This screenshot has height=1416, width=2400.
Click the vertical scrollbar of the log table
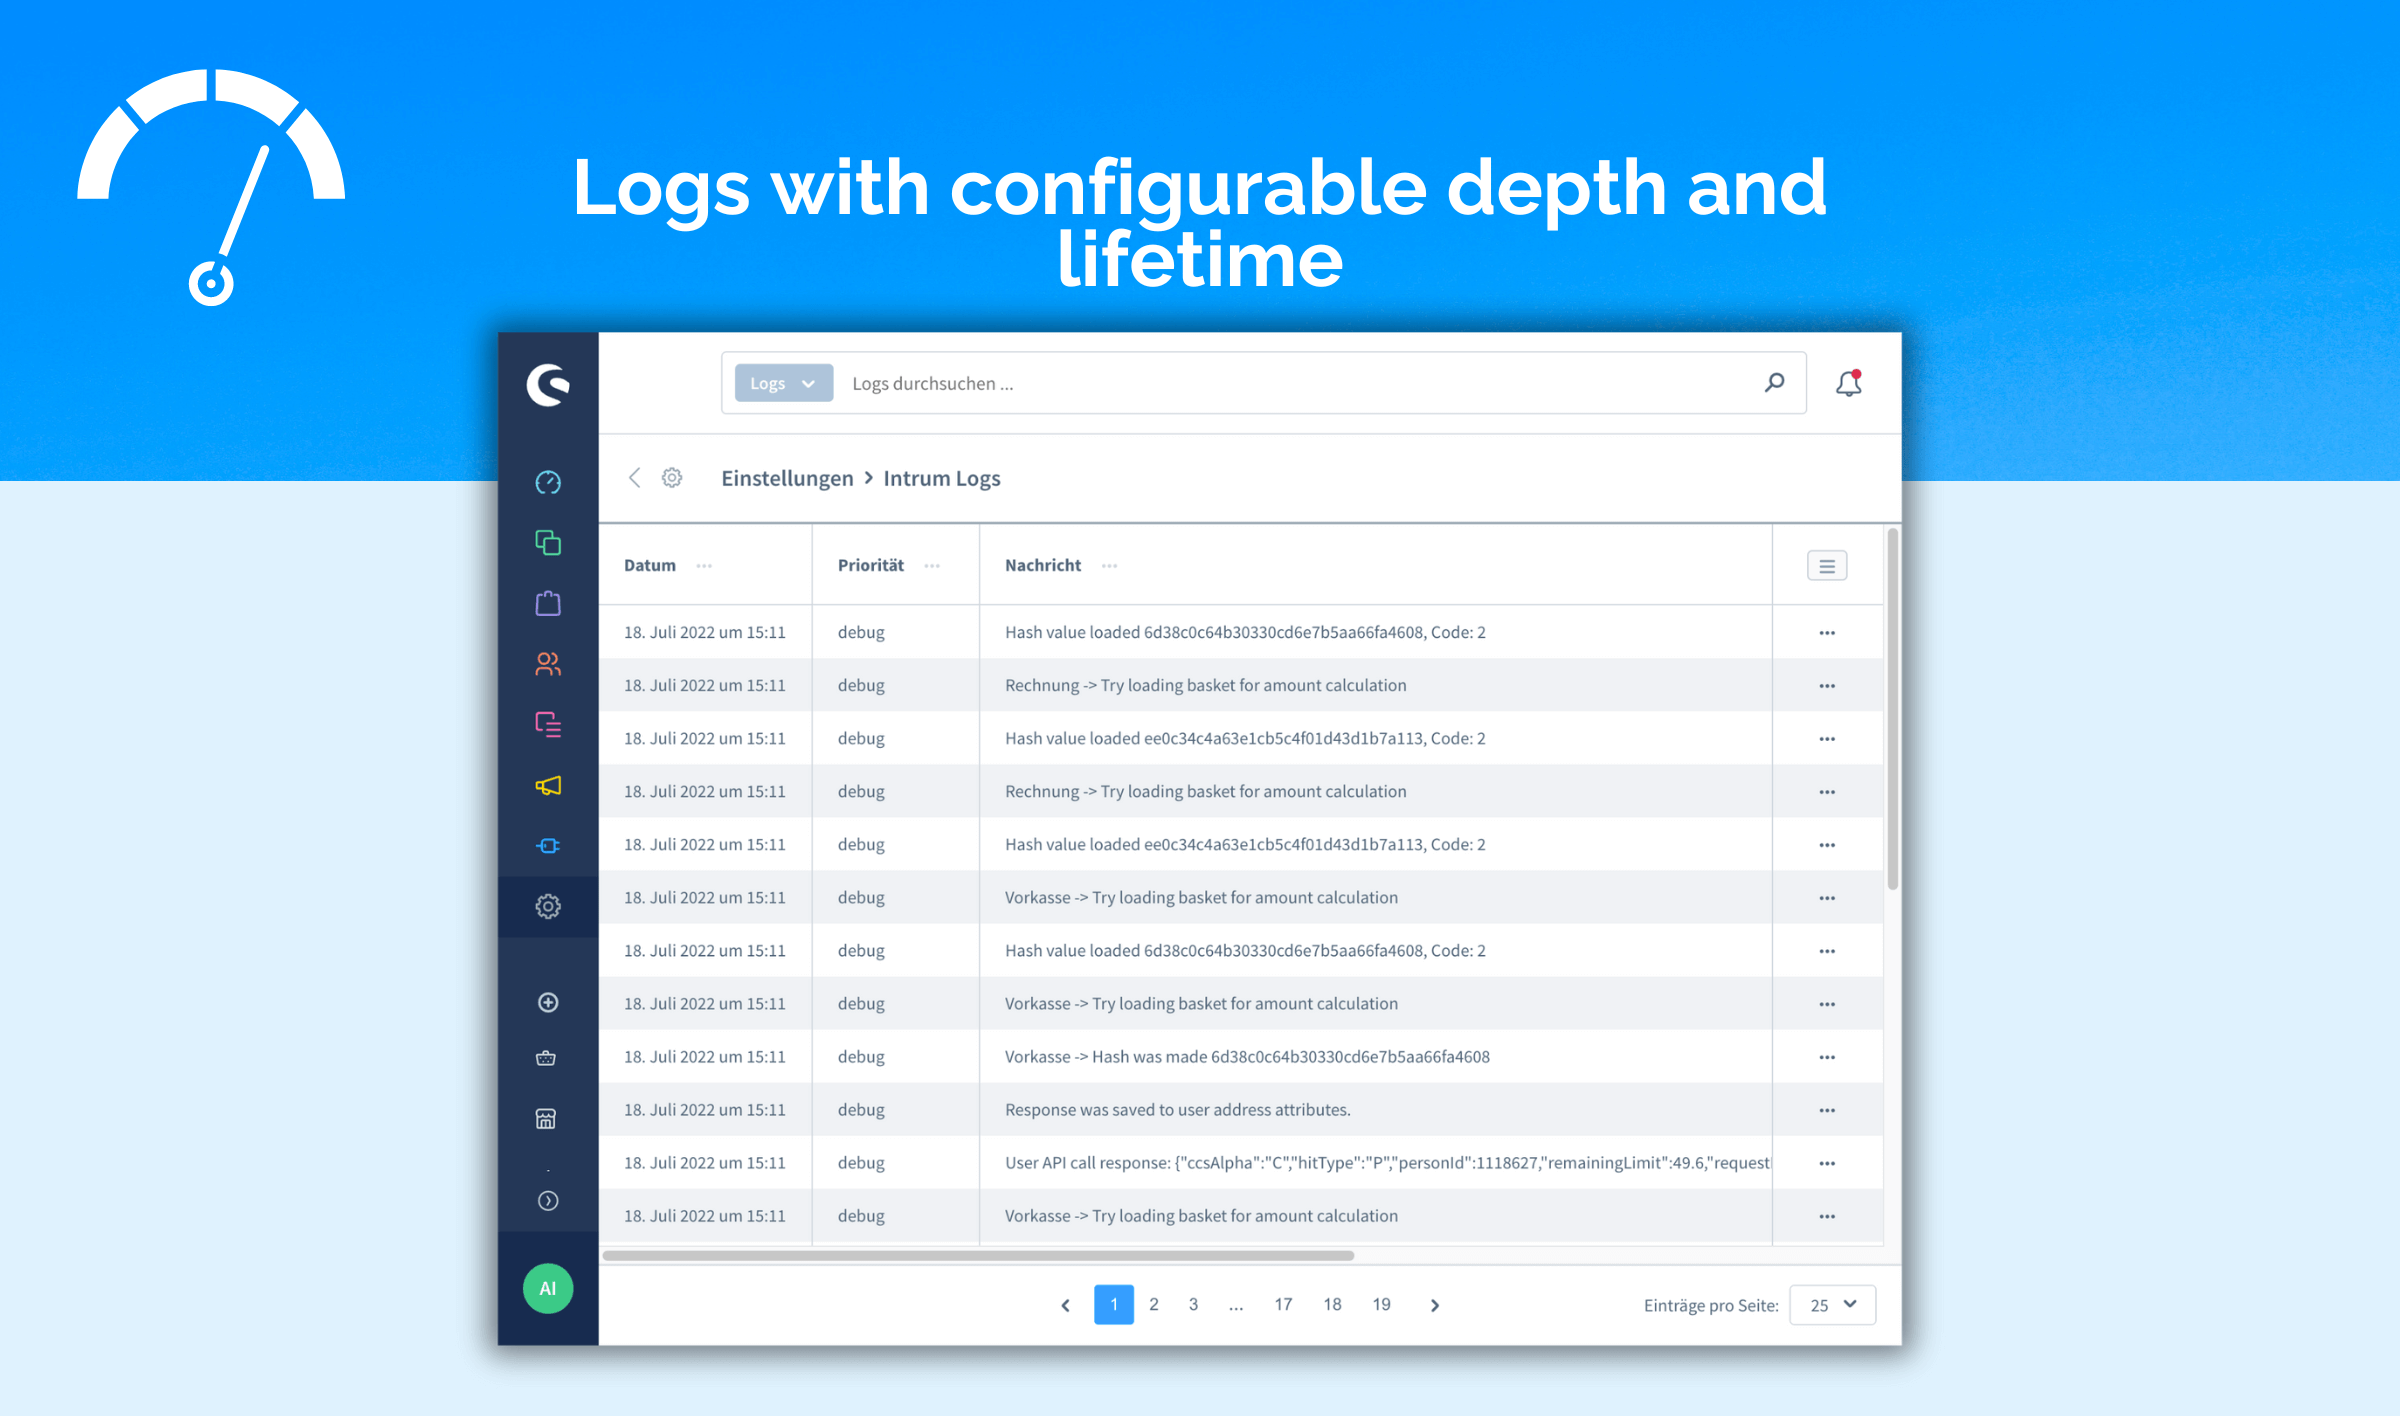[x=1892, y=710]
